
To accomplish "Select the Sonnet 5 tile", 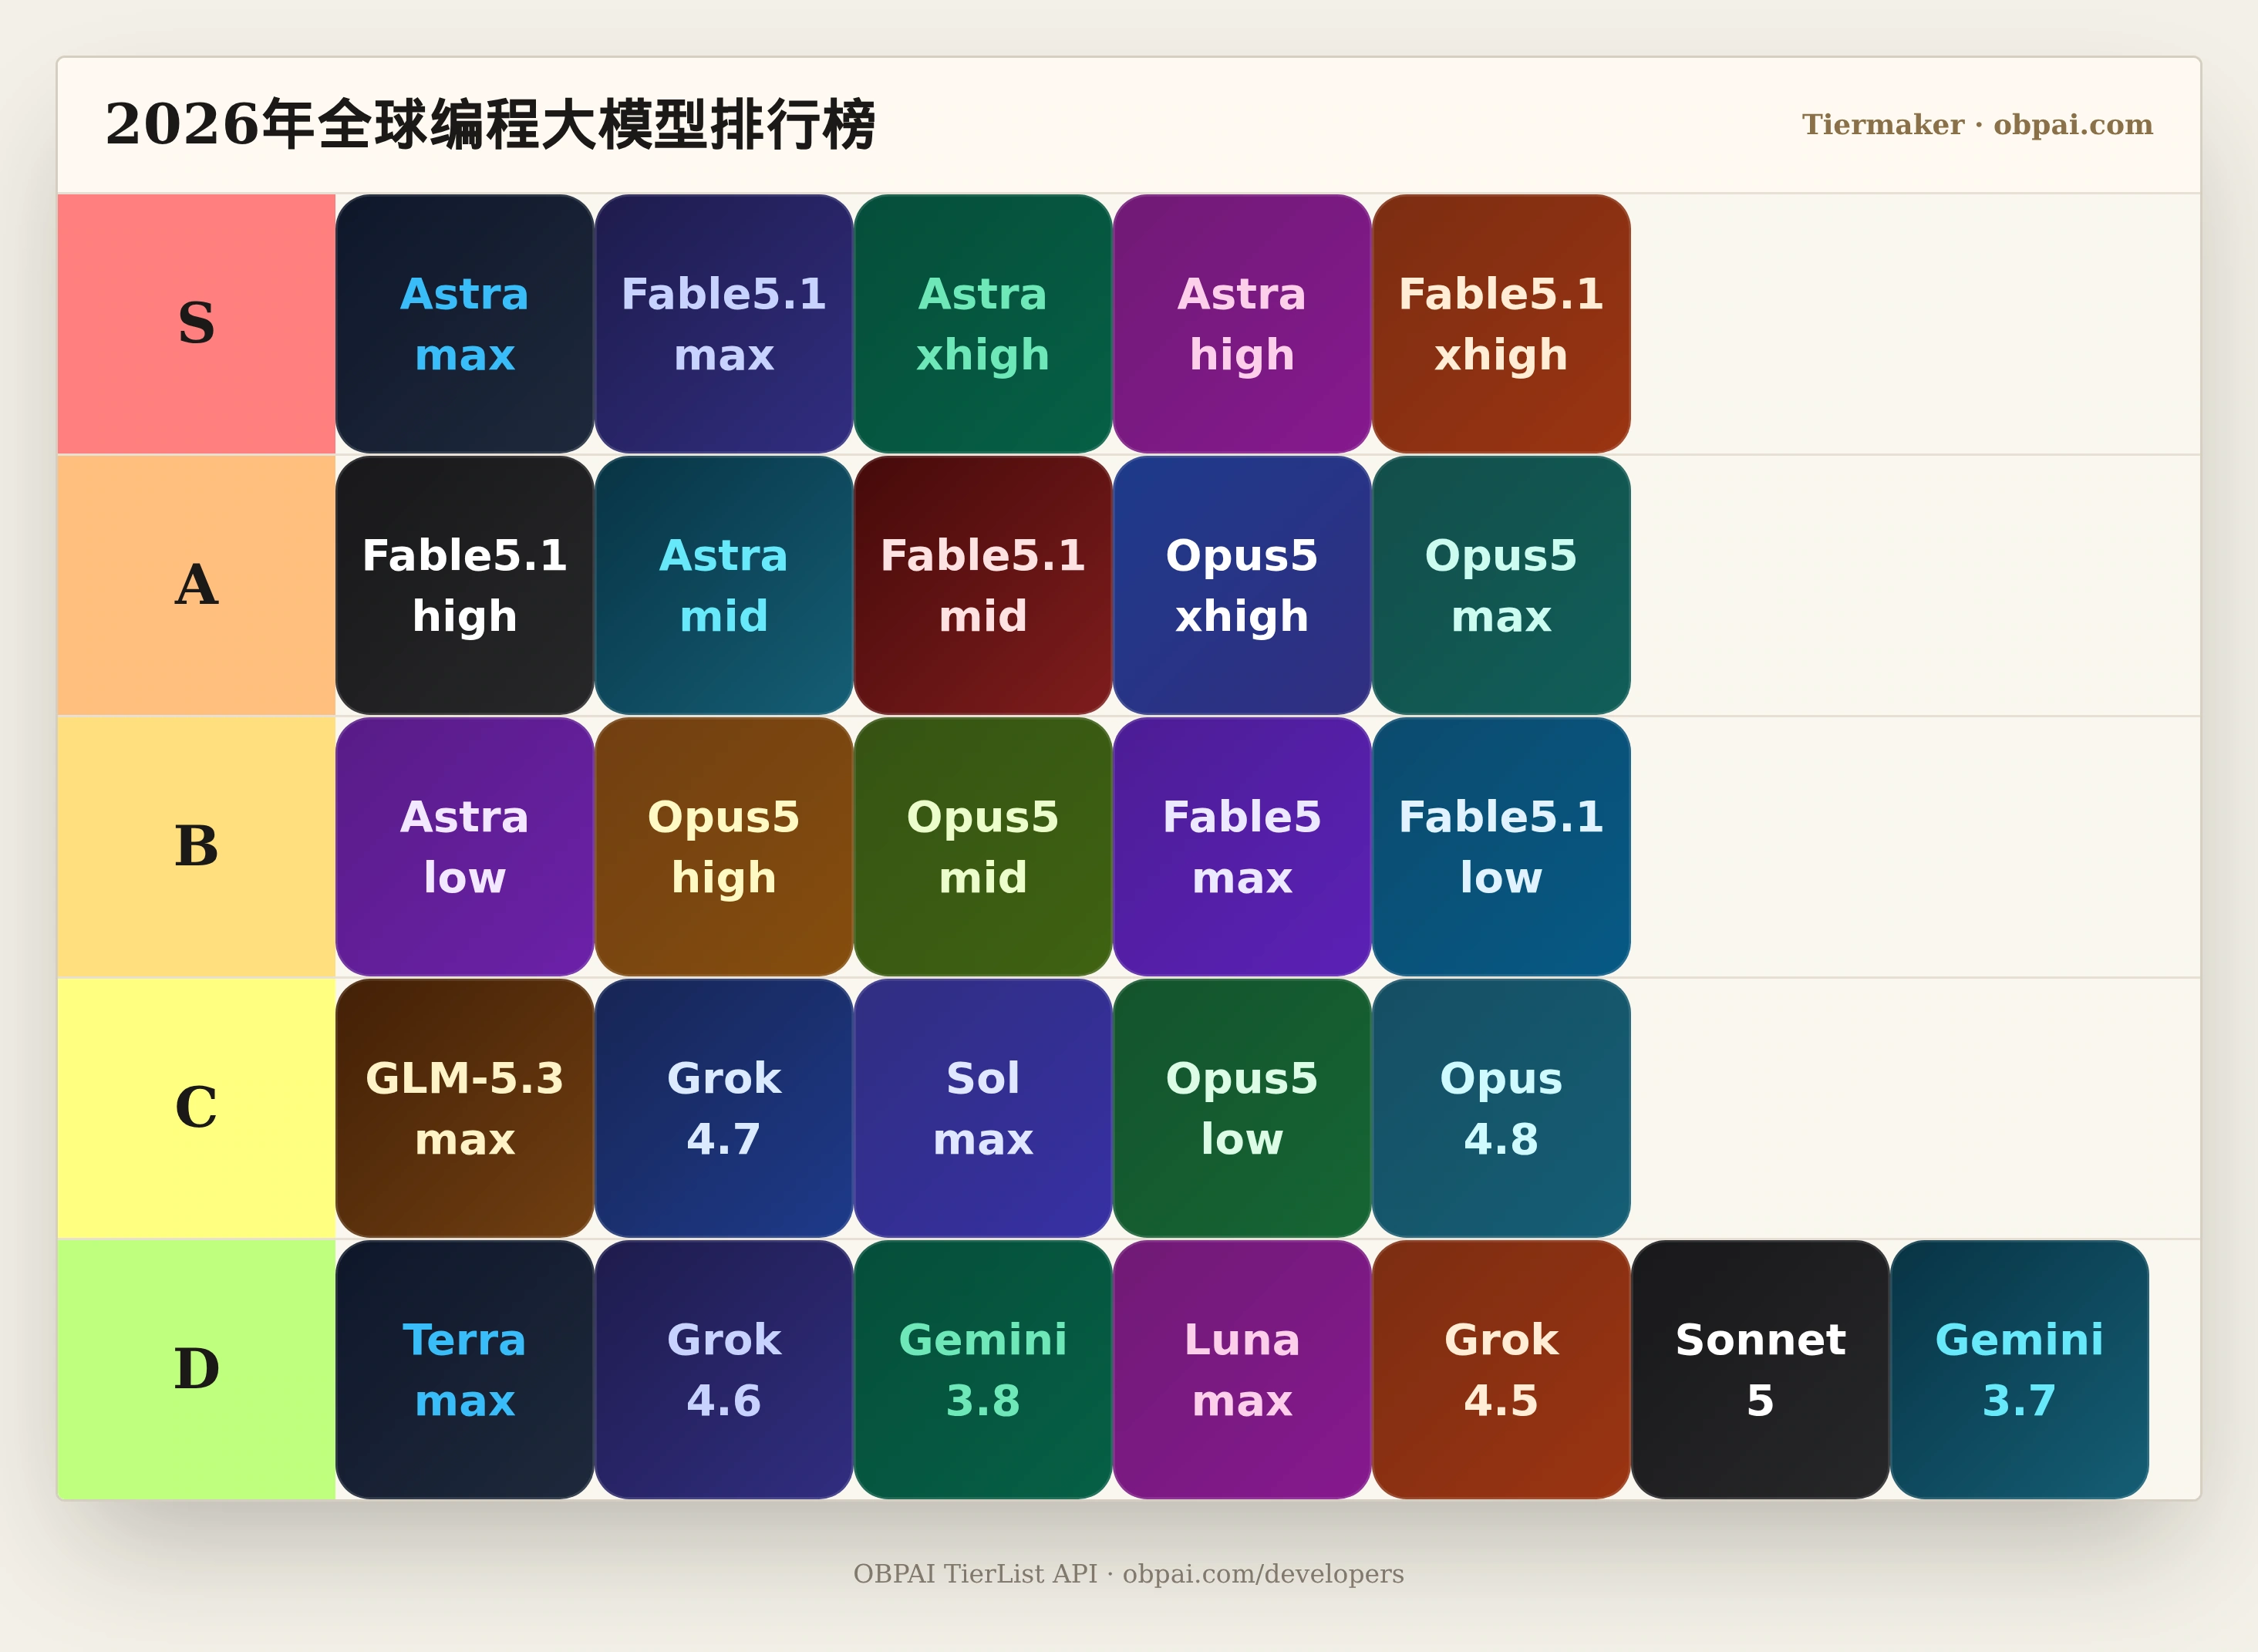I will [1760, 1370].
